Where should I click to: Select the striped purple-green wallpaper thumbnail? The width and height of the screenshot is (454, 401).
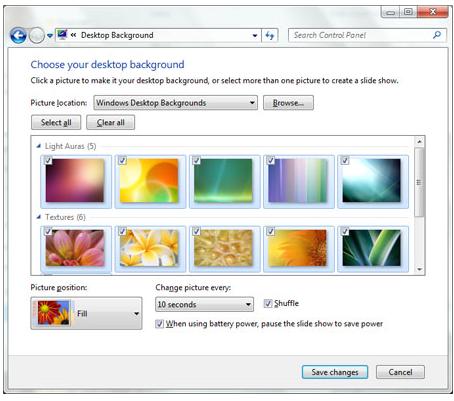(298, 181)
